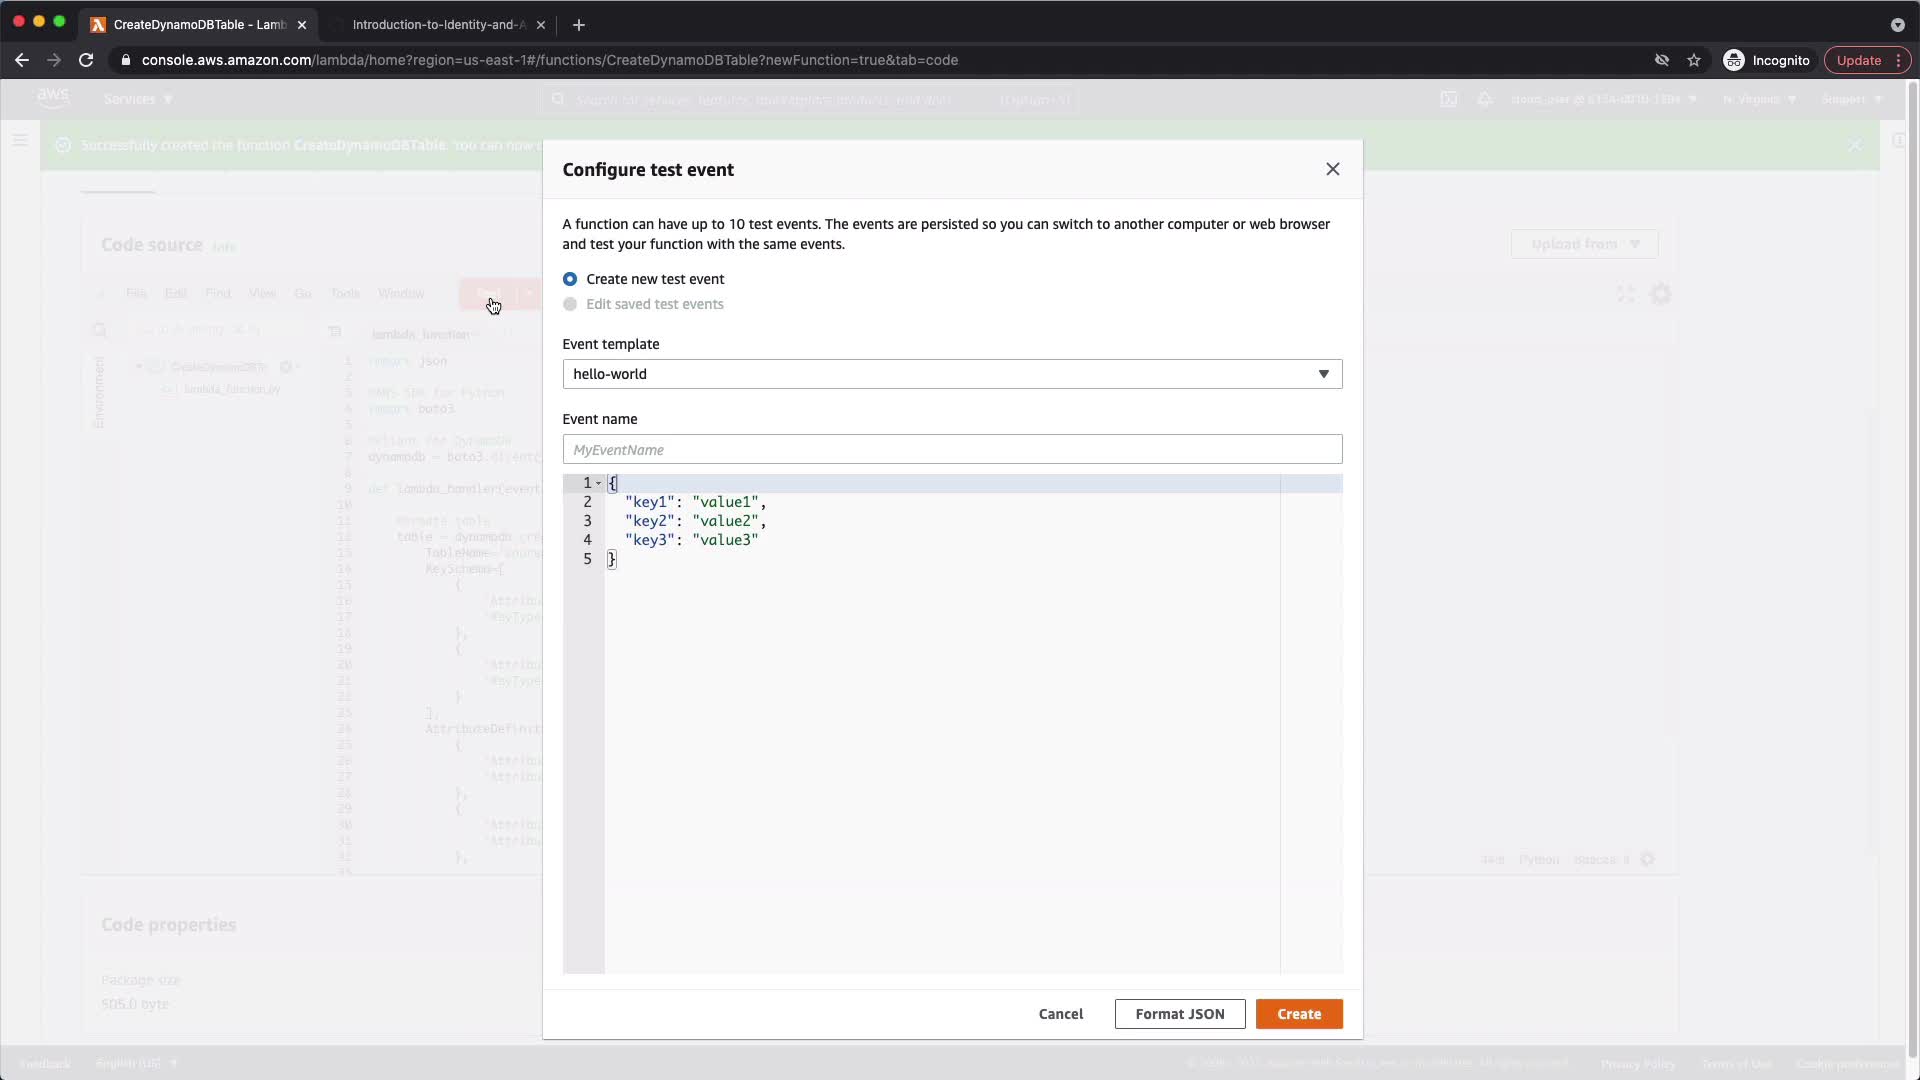Open the Event template hello-world dropdown

[x=951, y=374]
